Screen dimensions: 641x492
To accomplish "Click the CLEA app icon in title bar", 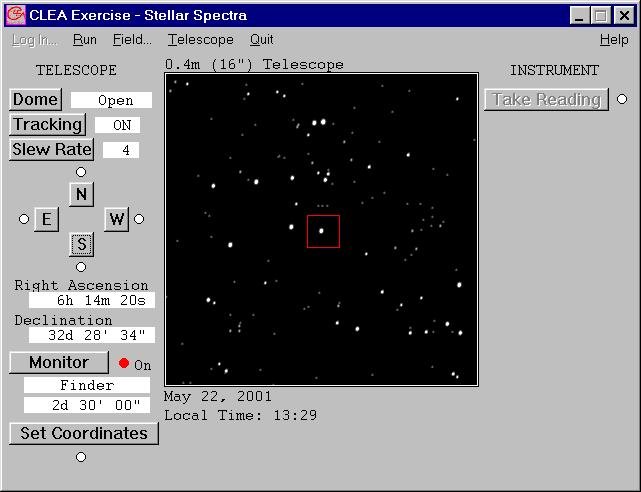I will tap(16, 15).
